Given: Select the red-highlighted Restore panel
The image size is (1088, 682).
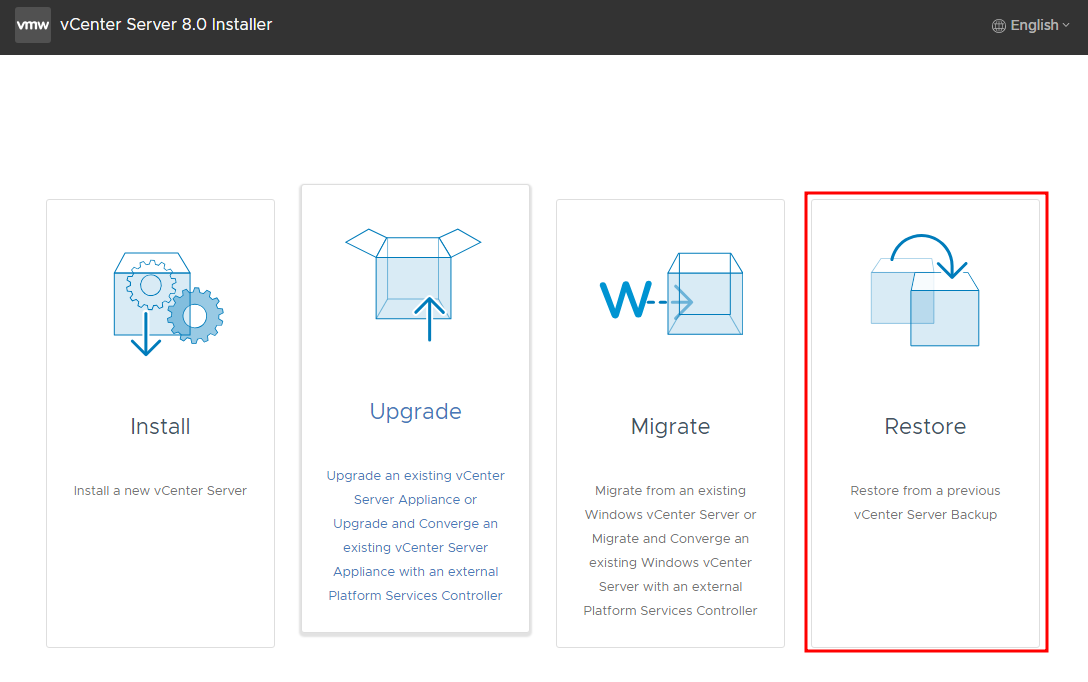Looking at the screenshot, I should tap(925, 420).
